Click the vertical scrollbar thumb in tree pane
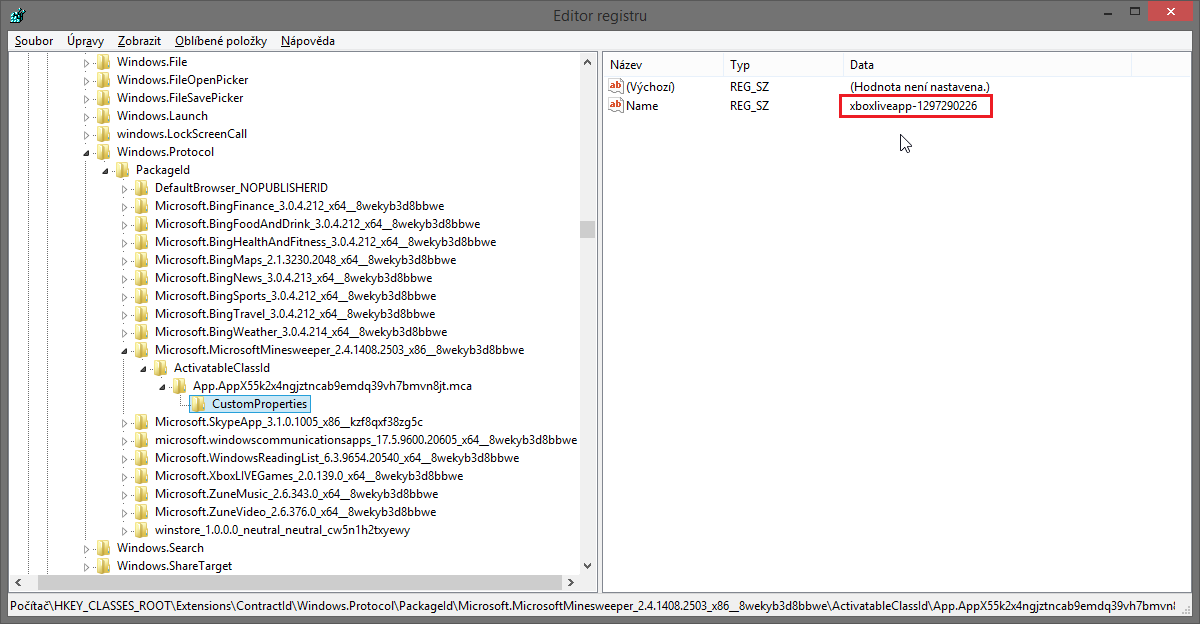This screenshot has height=624, width=1200. point(587,229)
